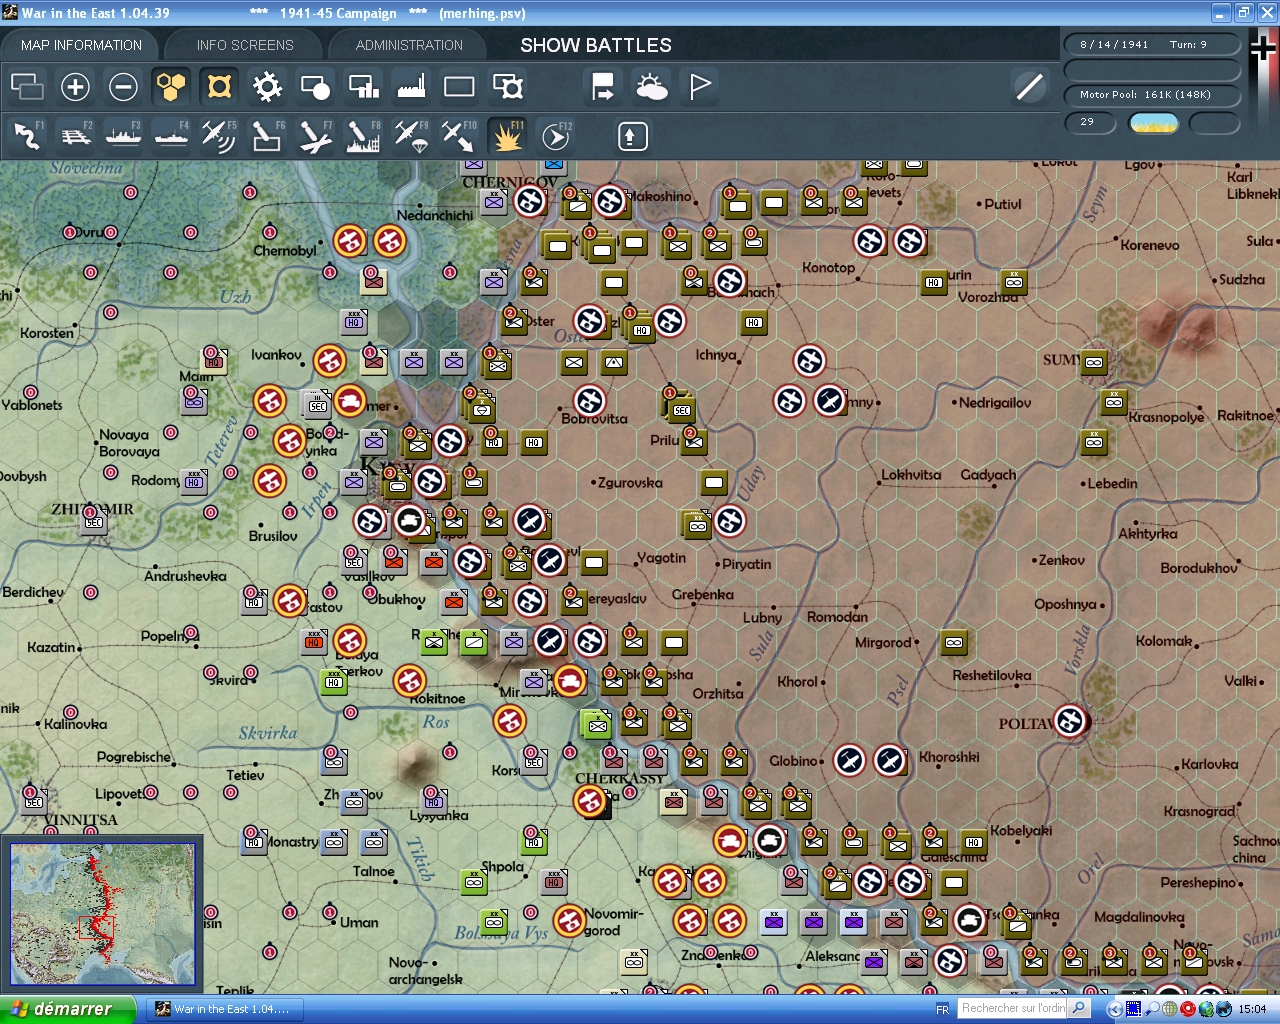The height and width of the screenshot is (1024, 1280).
Task: Click the flag with arrow icon
Action: pos(603,87)
